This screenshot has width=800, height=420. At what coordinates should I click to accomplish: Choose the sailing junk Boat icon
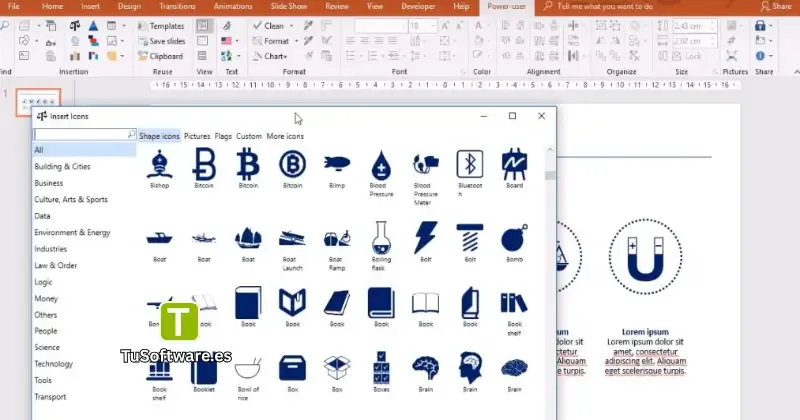tap(248, 238)
